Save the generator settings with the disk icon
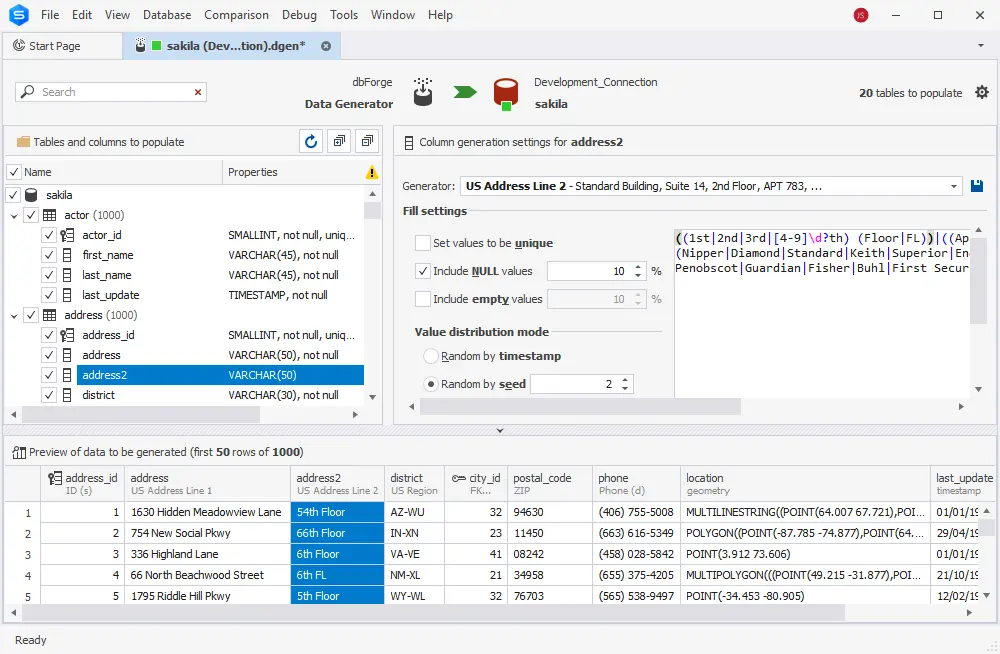This screenshot has height=654, width=1000. click(976, 186)
